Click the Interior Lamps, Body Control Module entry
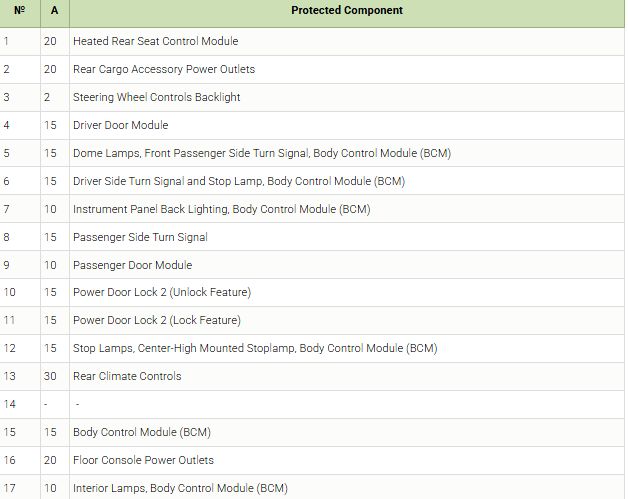 pyautogui.click(x=180, y=488)
